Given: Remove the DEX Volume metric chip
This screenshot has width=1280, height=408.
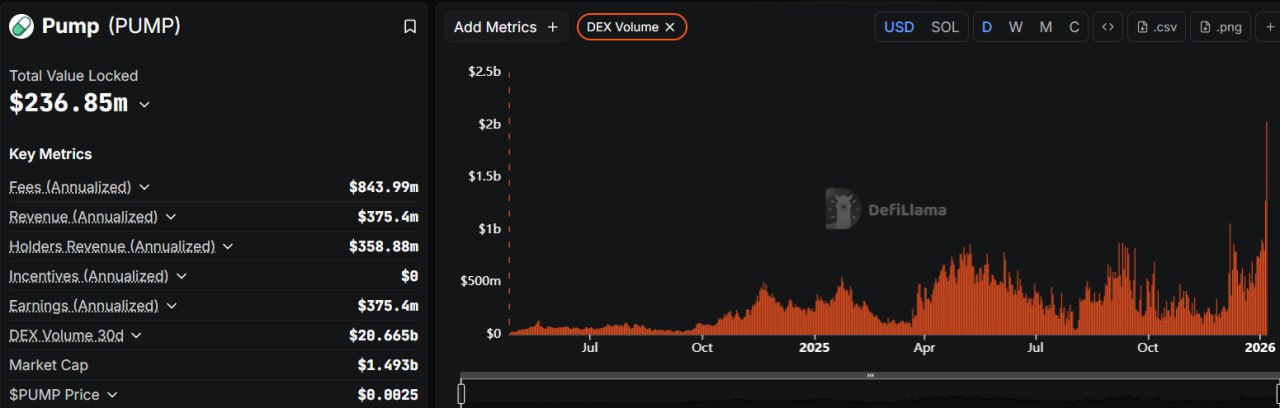Looking at the screenshot, I should tap(670, 27).
